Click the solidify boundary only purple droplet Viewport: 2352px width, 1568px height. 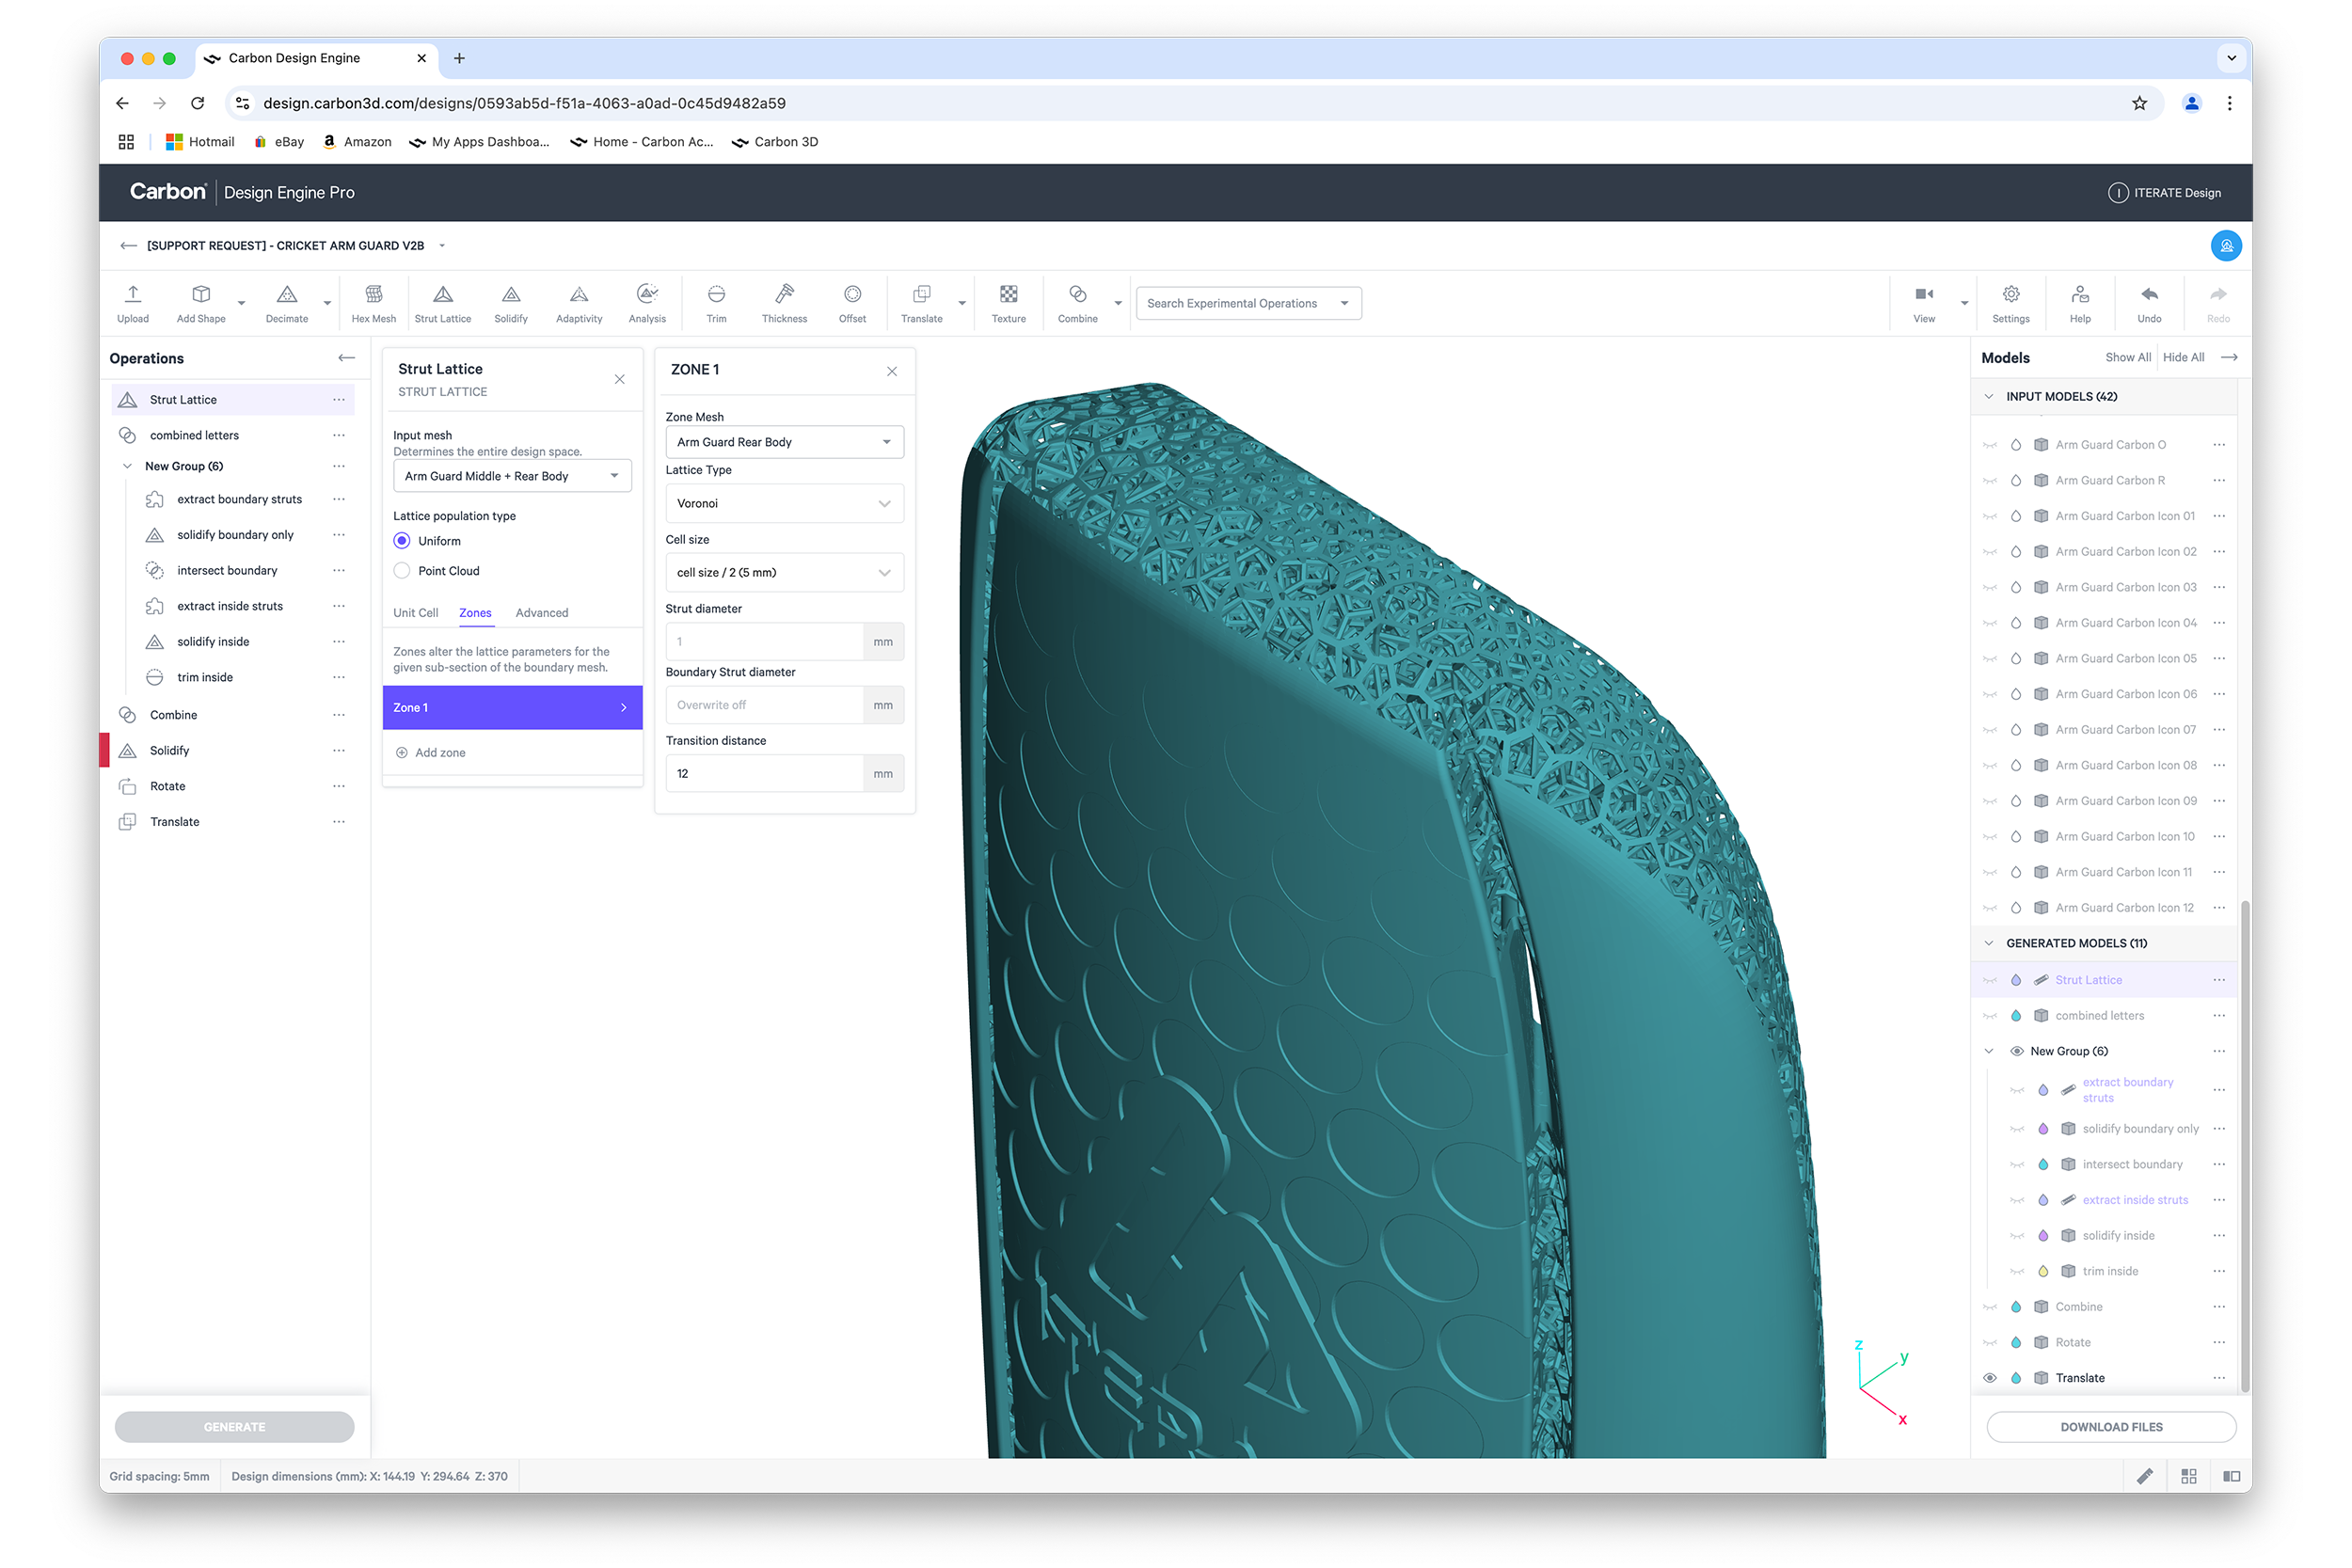click(x=2043, y=1129)
